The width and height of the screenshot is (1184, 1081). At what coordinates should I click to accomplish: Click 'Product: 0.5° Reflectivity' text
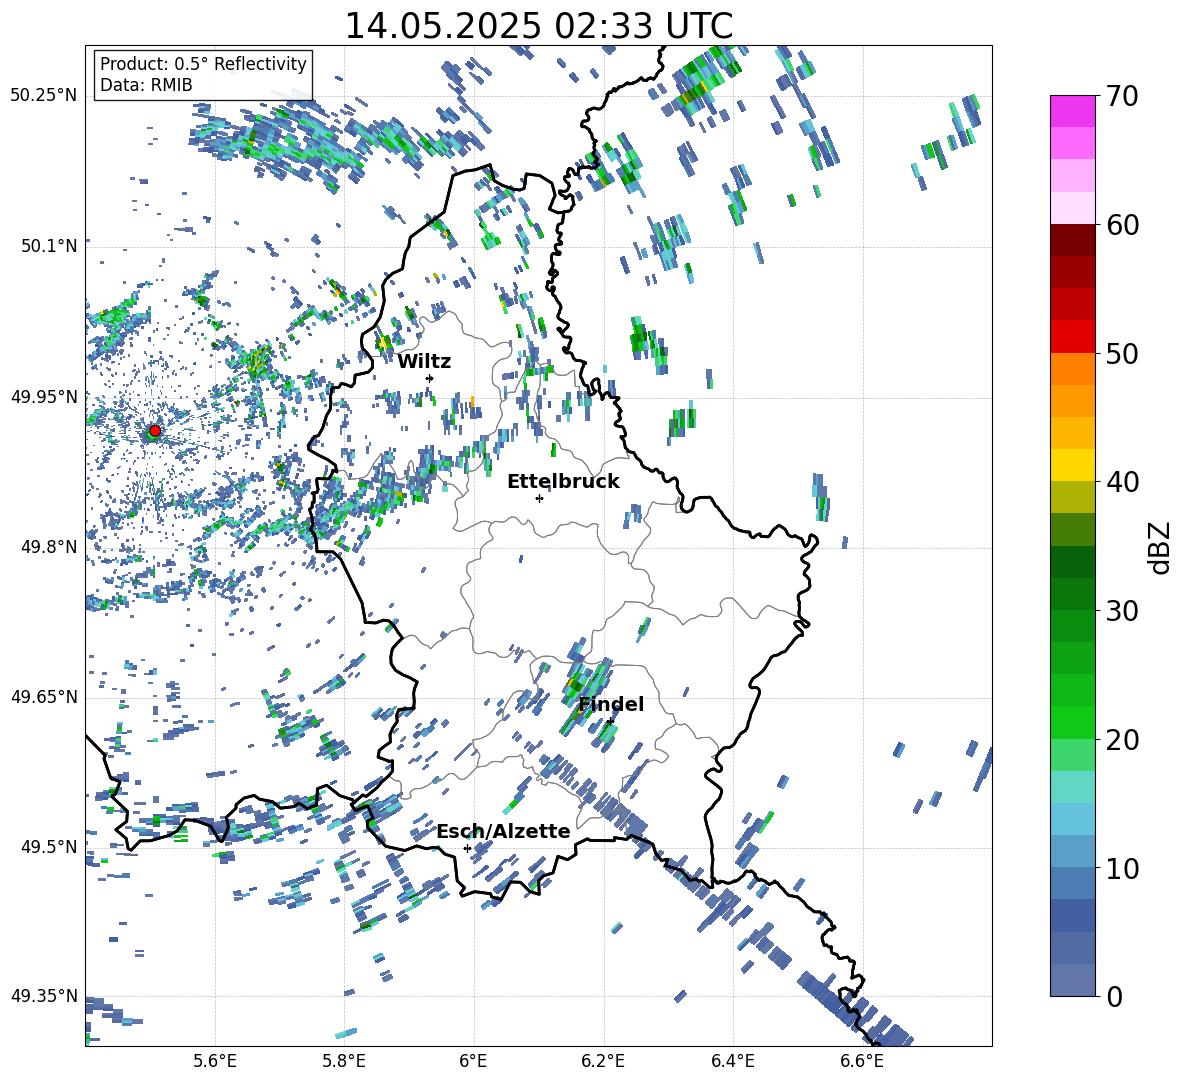(203, 64)
